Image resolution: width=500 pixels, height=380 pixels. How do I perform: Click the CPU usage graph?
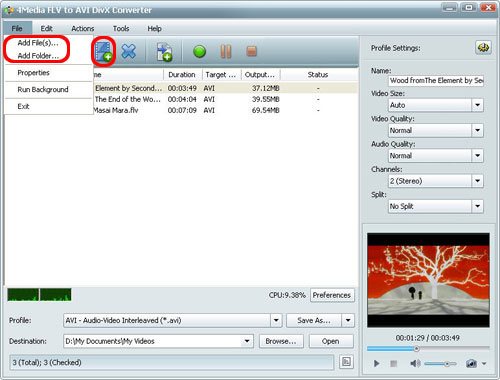[x=39, y=295]
